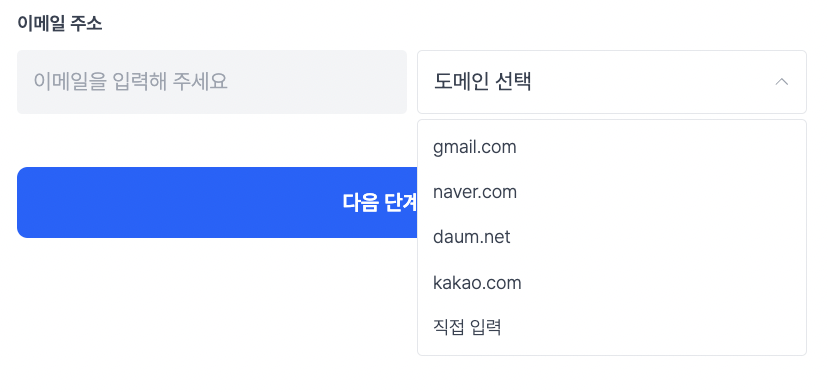Choose naver.com as the email domain
Screen dimensions: 828x392
[x=612, y=192]
